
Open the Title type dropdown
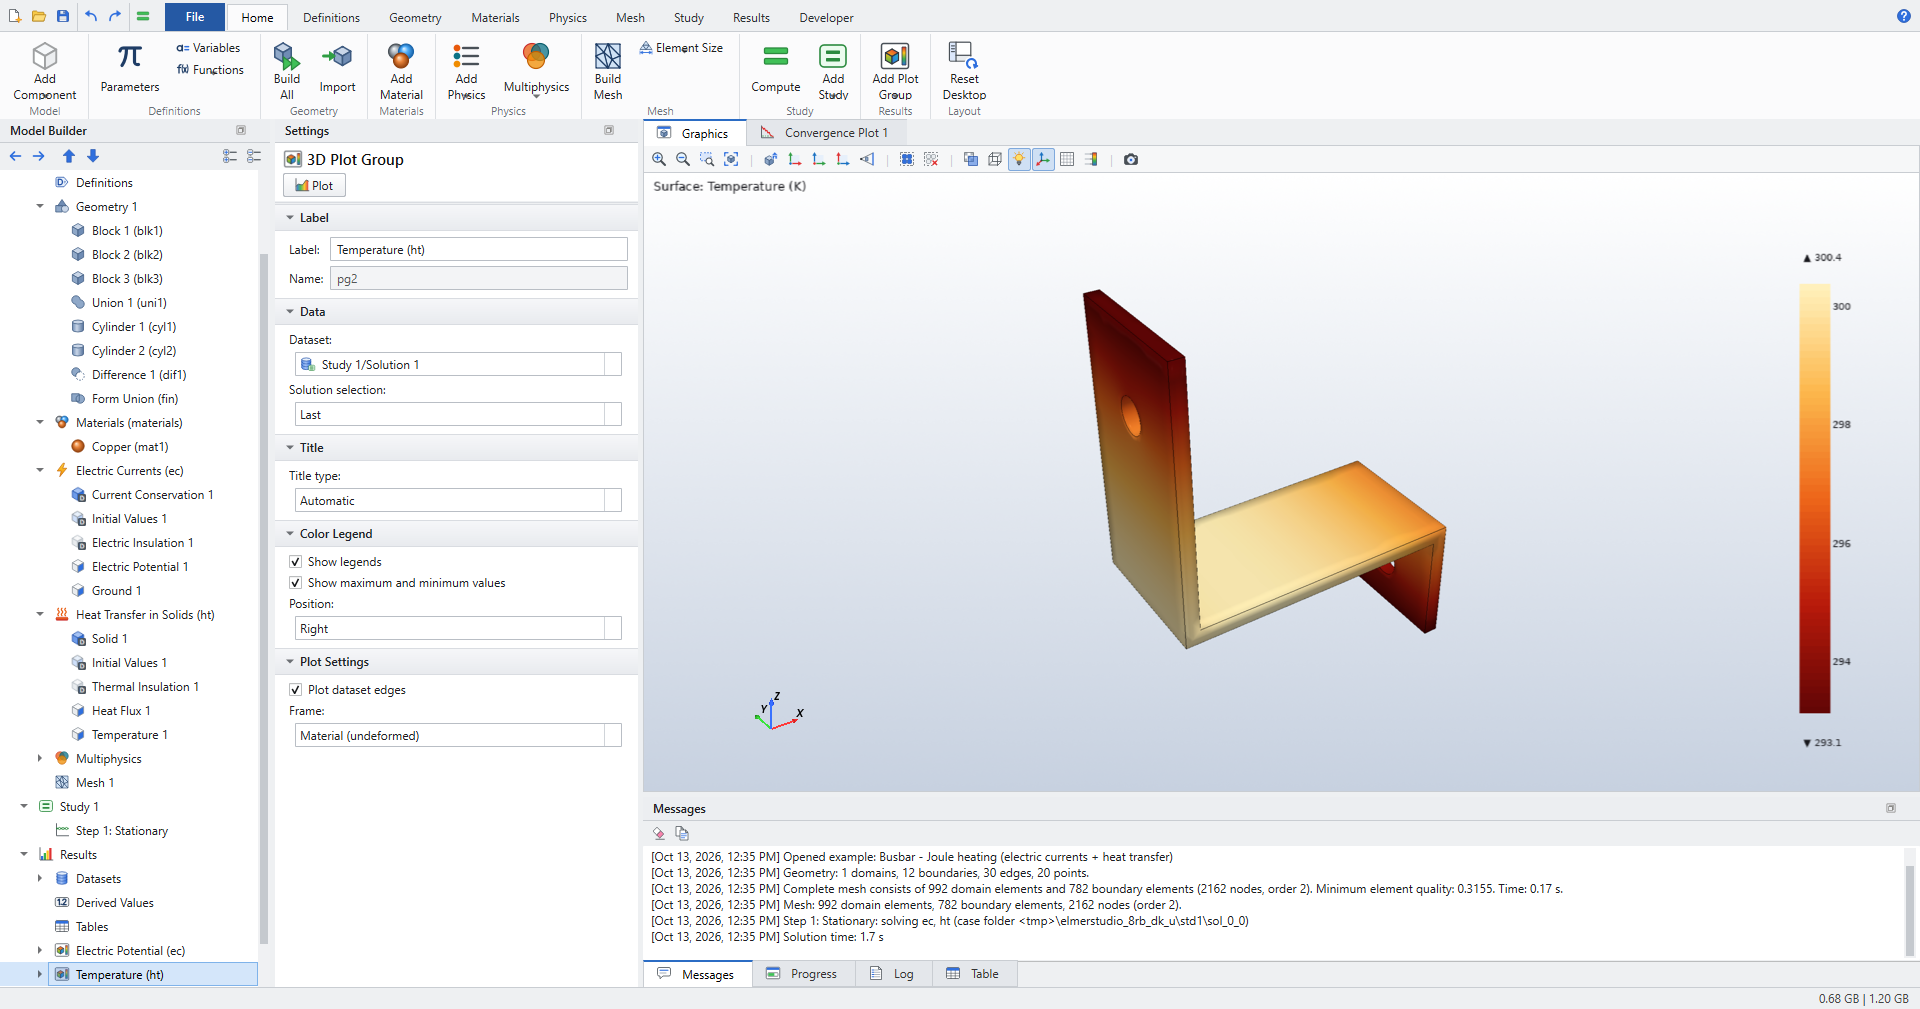point(613,501)
